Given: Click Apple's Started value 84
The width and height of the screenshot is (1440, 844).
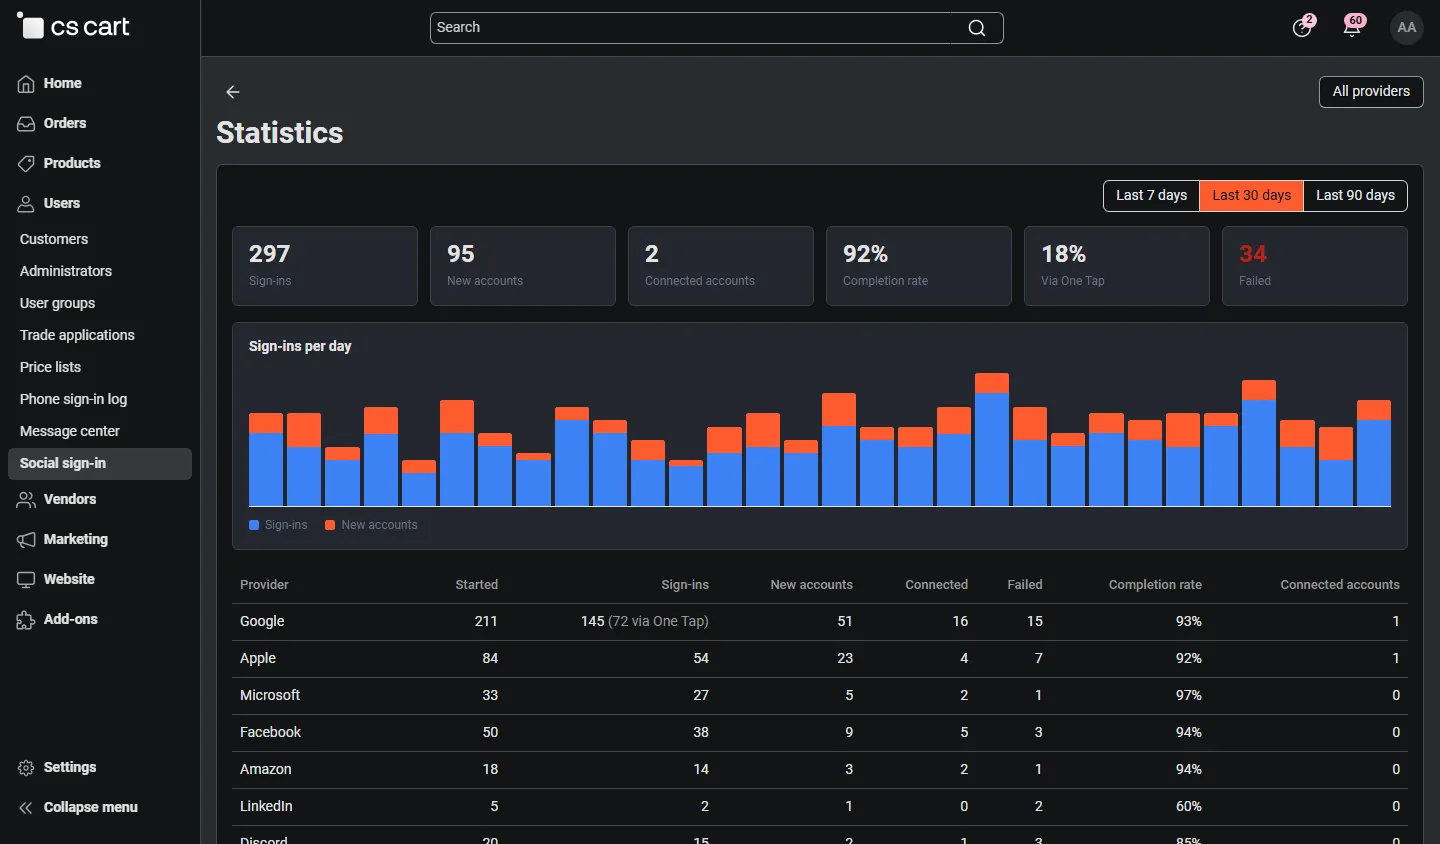Looking at the screenshot, I should (490, 659).
